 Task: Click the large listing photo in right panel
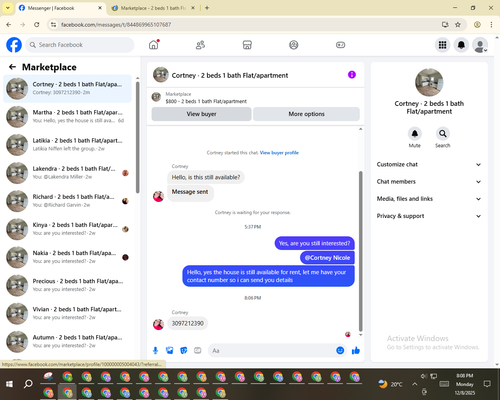coord(429,82)
